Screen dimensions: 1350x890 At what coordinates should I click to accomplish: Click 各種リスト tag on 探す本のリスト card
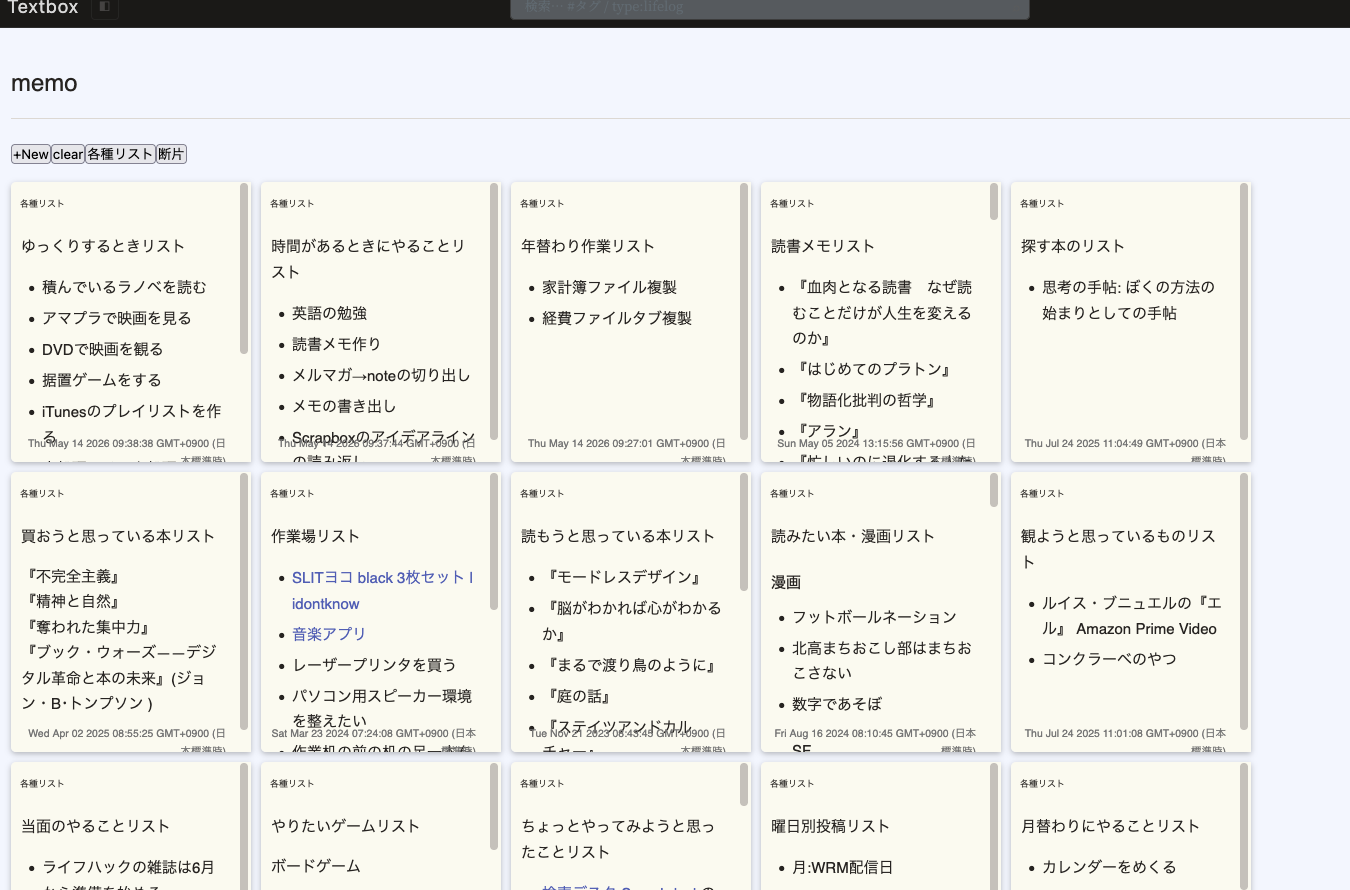tap(1042, 204)
